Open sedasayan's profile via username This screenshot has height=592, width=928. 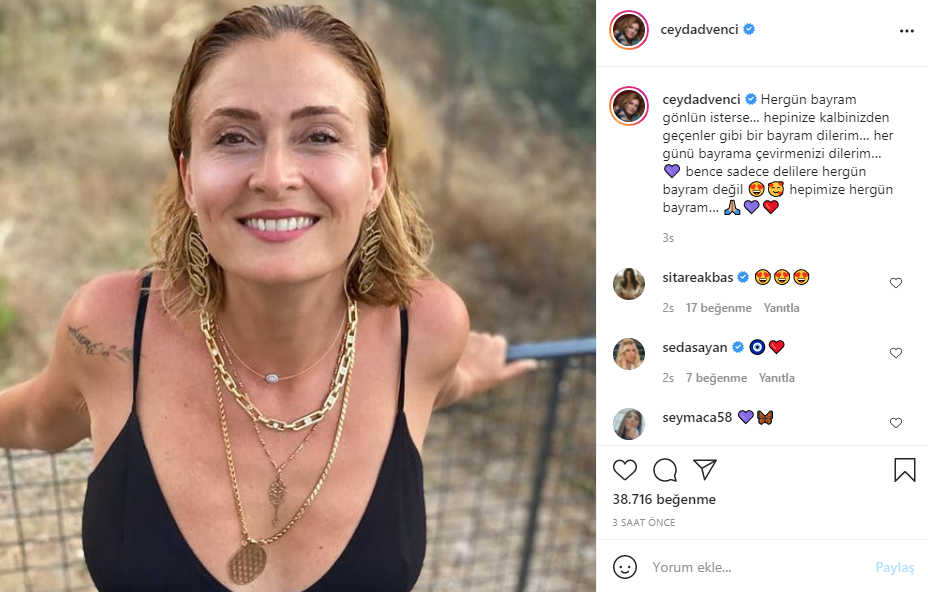tap(695, 347)
